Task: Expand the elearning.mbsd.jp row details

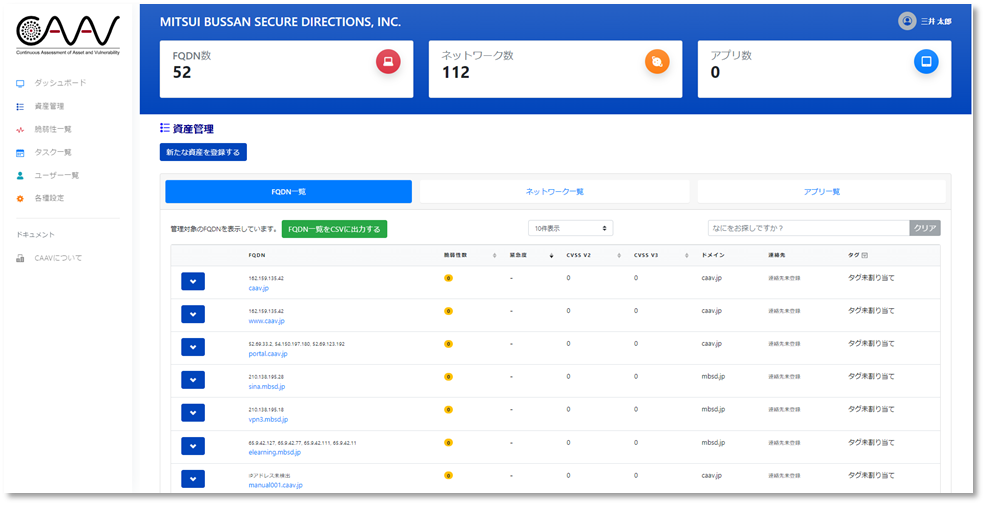Action: click(x=193, y=446)
